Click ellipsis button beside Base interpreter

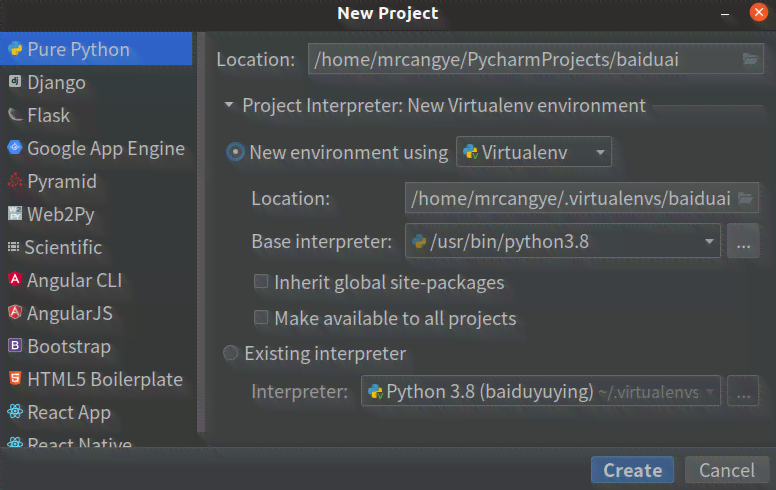[743, 241]
